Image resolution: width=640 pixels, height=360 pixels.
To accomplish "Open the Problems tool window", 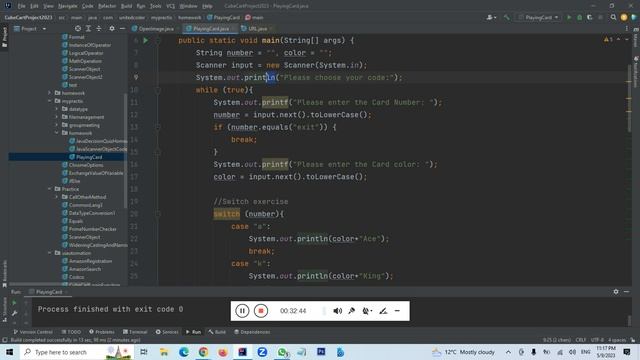I will tap(102, 332).
